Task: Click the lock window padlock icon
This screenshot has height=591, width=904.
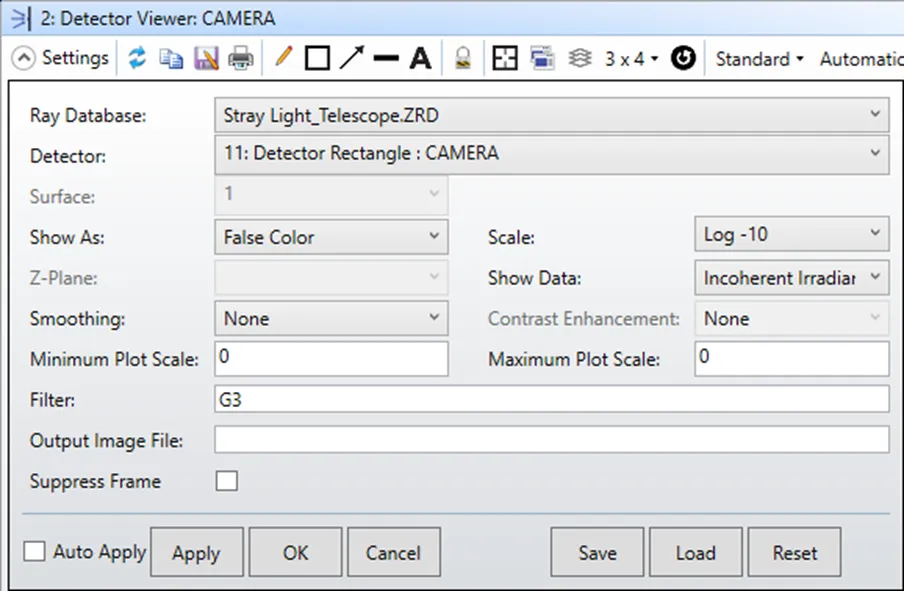Action: tap(463, 59)
